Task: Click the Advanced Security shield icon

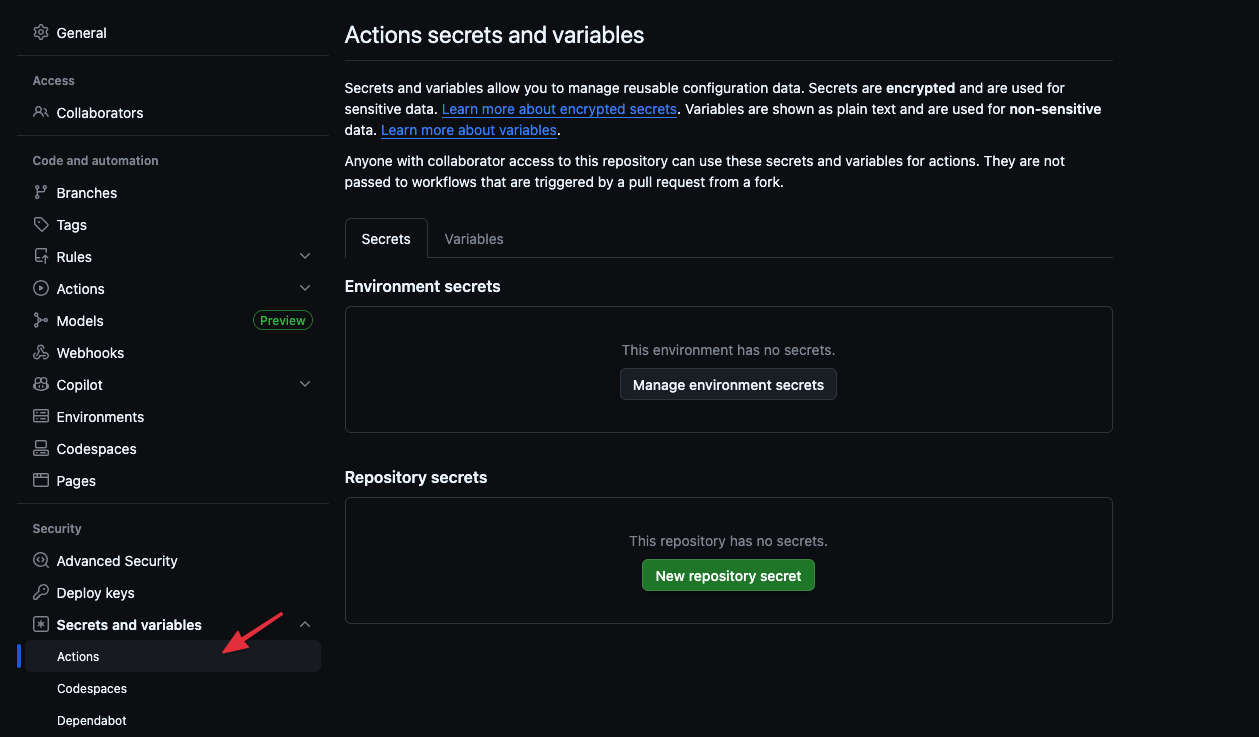Action: (x=41, y=561)
